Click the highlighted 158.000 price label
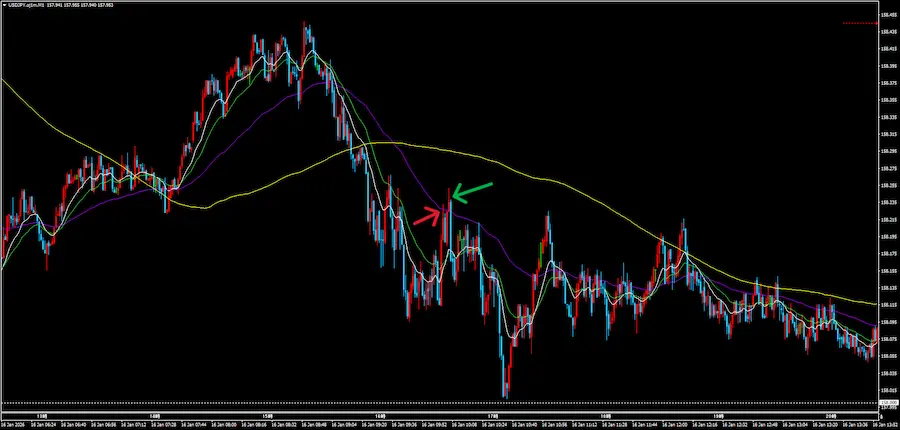This screenshot has width=900, height=430. (x=886, y=403)
